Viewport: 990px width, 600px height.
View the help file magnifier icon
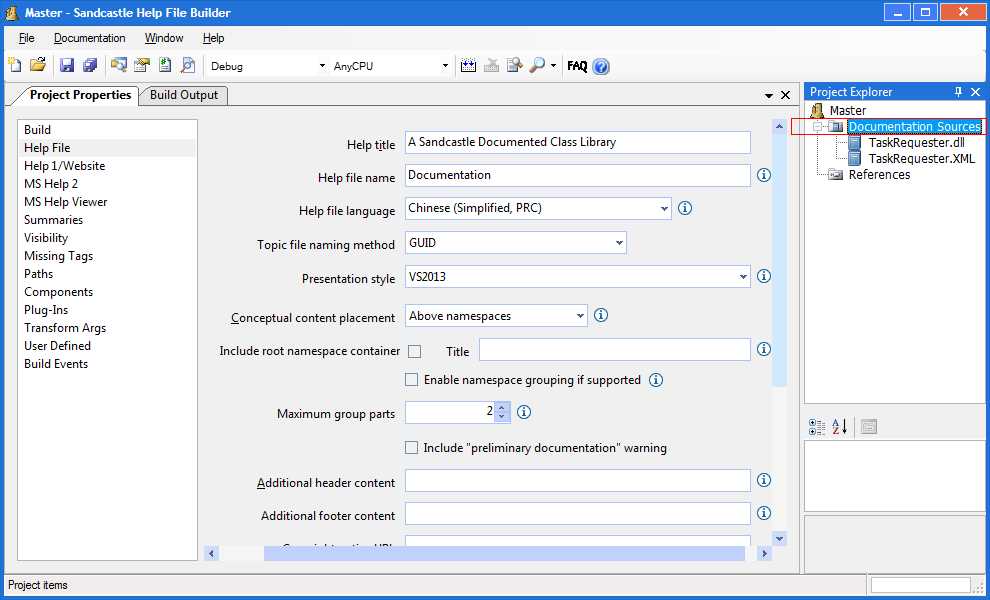(x=537, y=65)
